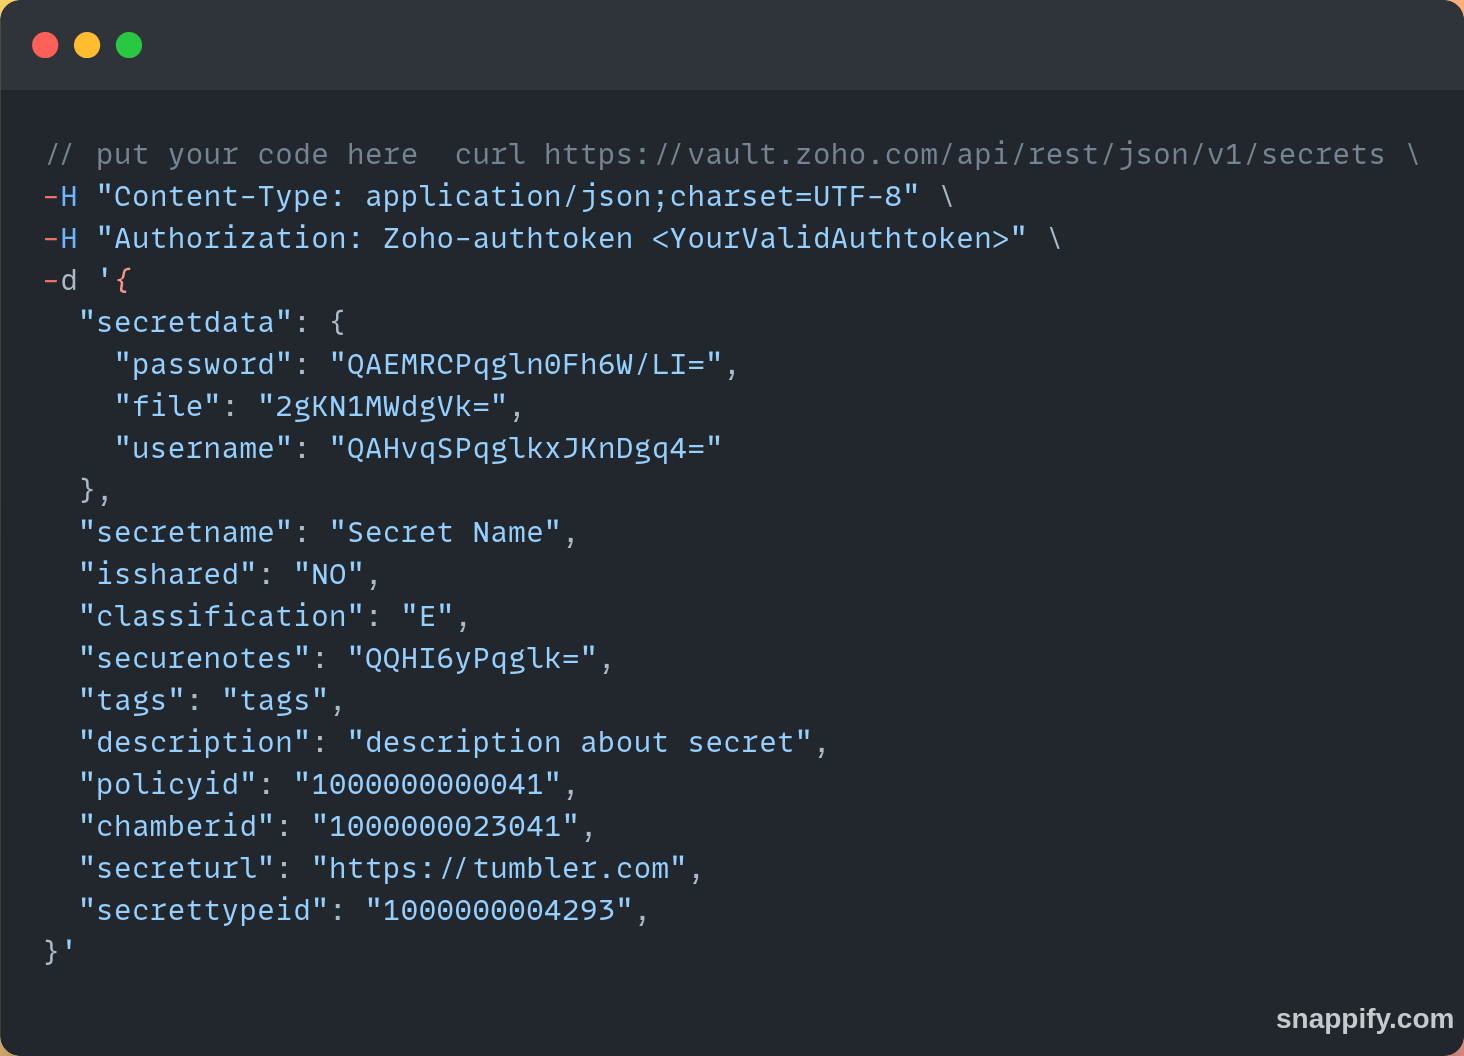Click the yellow minimize window dot
Image resolution: width=1464 pixels, height=1056 pixels.
point(87,45)
